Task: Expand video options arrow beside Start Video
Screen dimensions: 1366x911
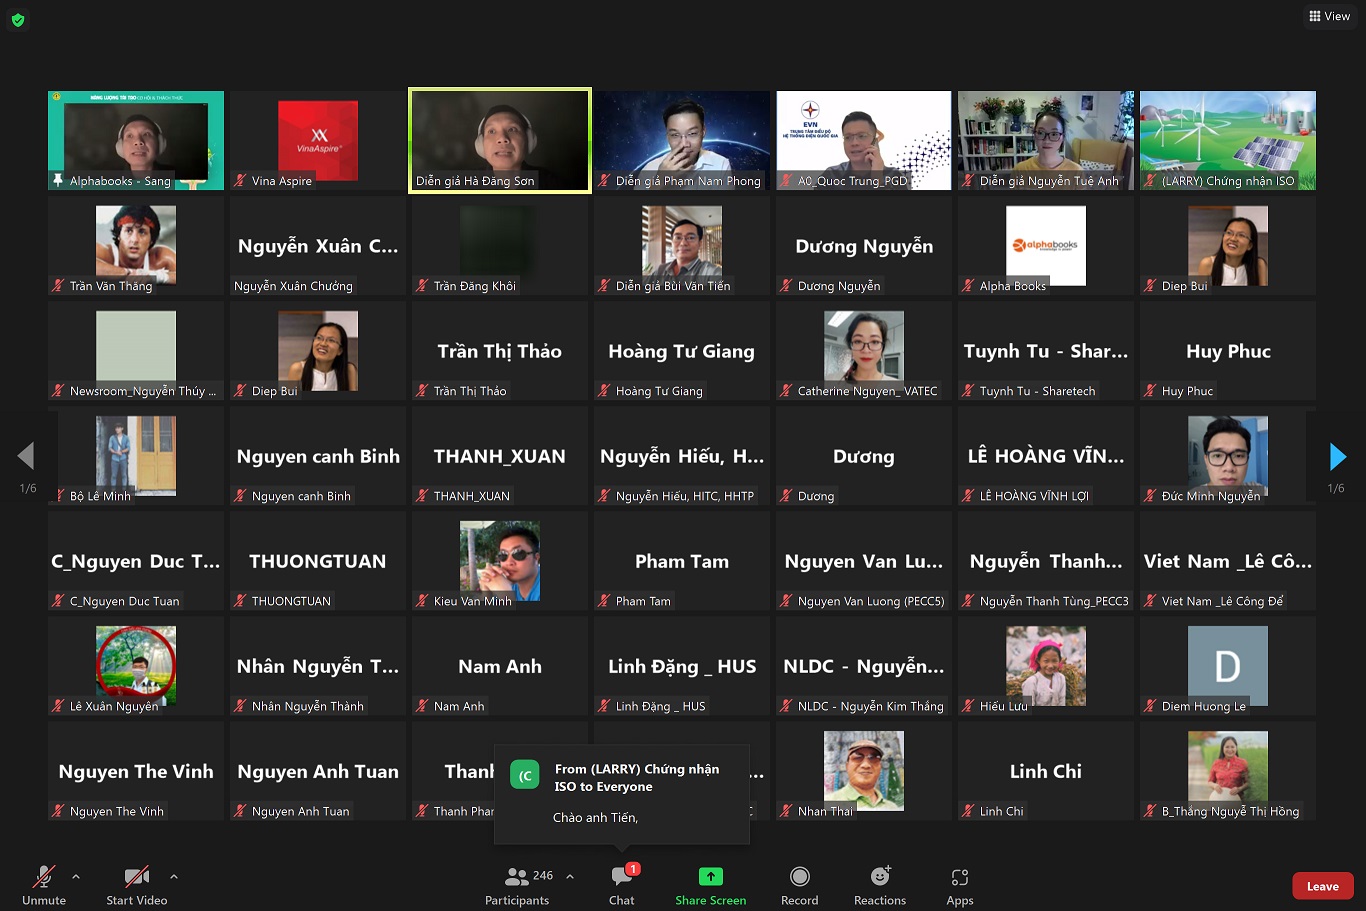Action: point(174,877)
